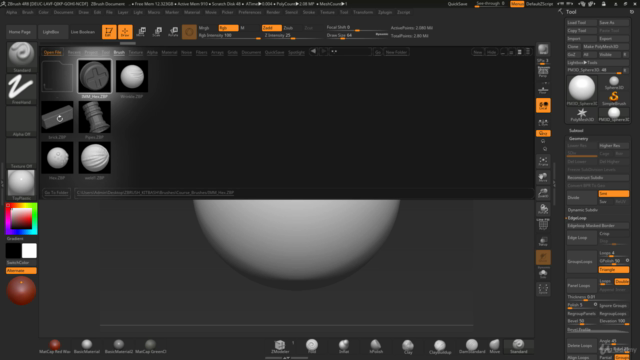Select the MatCap Red Wax material
This screenshot has width=640, height=360.
pos(55,346)
